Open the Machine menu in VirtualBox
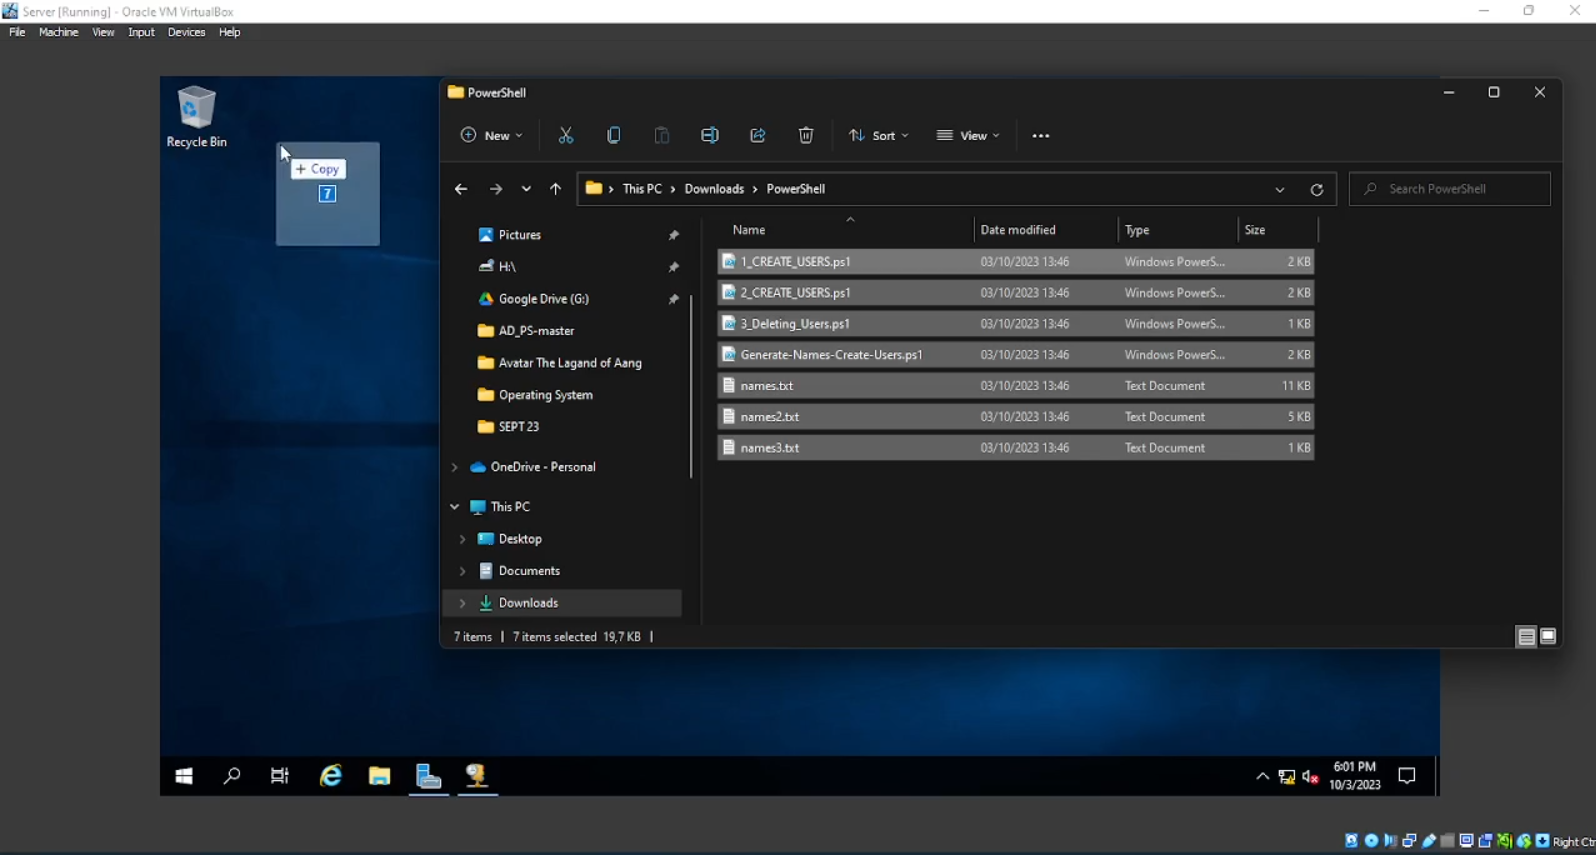The width and height of the screenshot is (1596, 855). [58, 32]
